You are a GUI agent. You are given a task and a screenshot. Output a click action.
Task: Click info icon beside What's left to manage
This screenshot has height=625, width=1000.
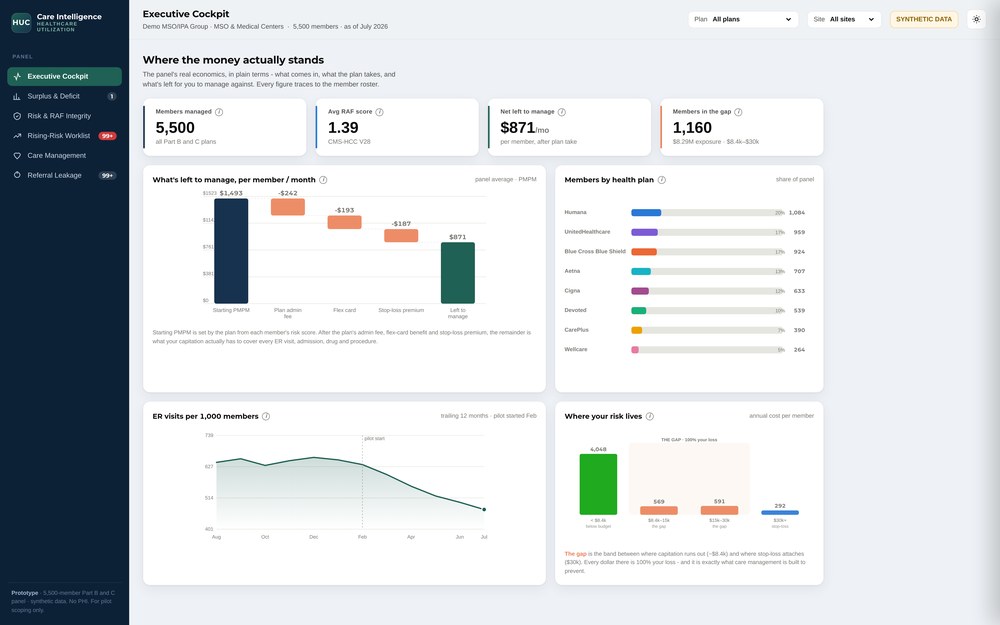(323, 180)
